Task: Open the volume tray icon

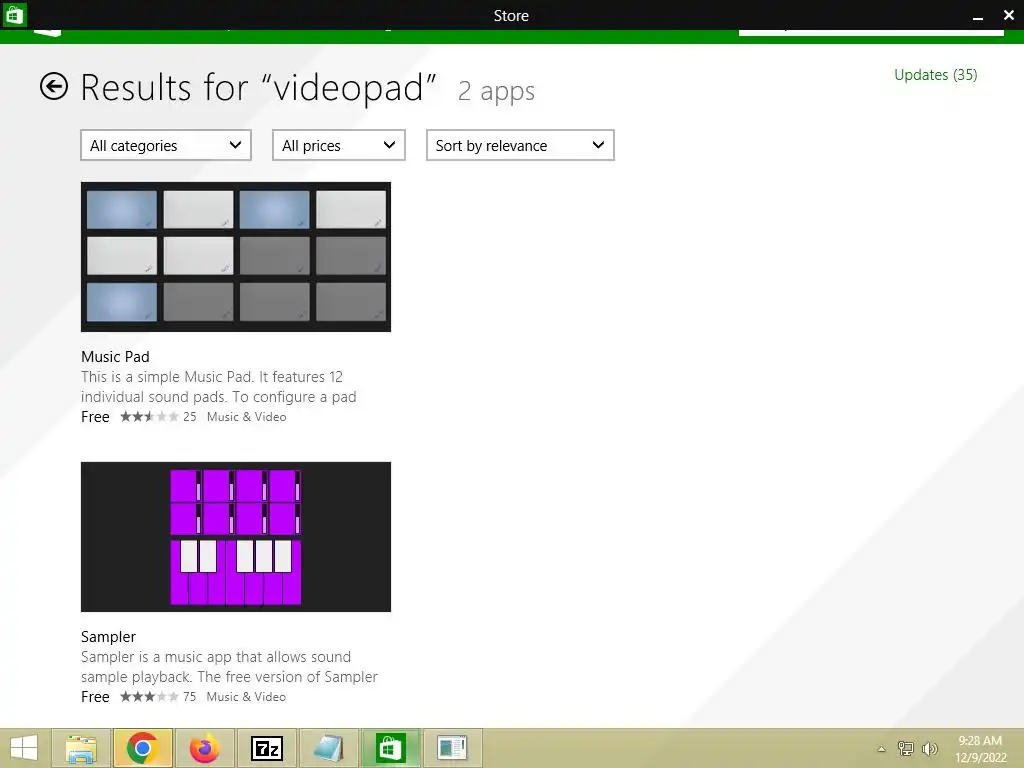Action: tap(929, 748)
